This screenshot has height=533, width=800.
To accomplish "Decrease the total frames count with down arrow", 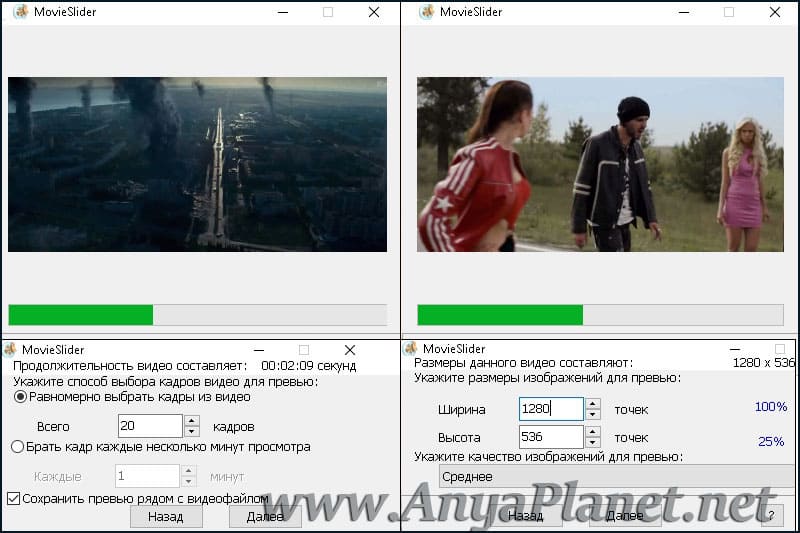I will pos(191,432).
